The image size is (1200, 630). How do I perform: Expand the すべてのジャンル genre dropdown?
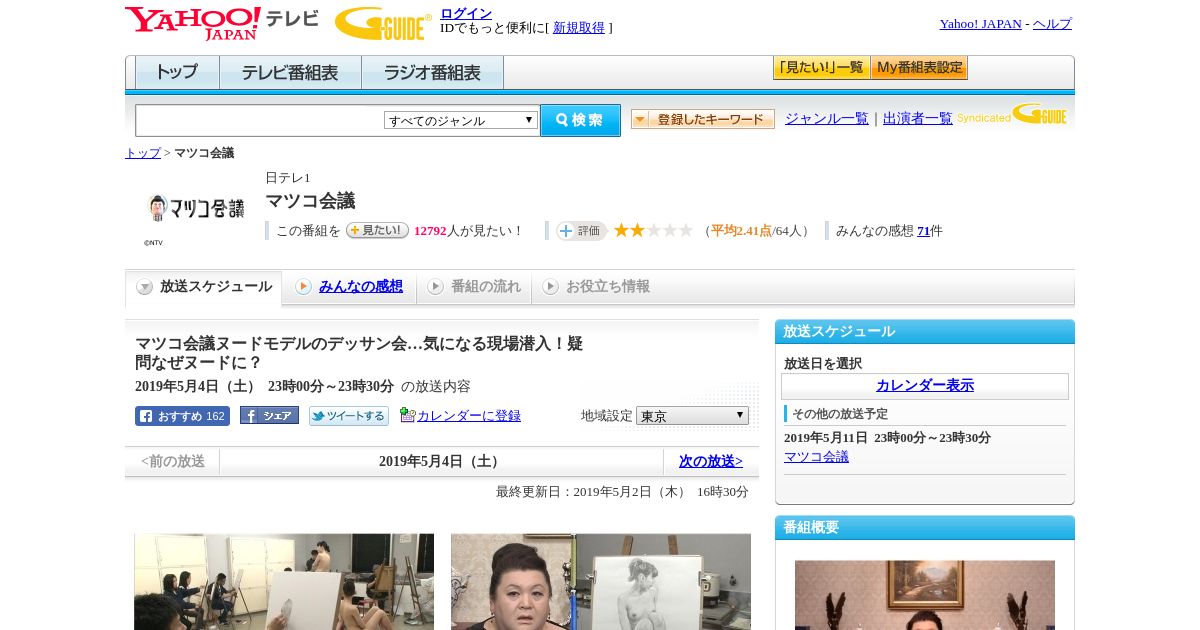click(x=461, y=120)
